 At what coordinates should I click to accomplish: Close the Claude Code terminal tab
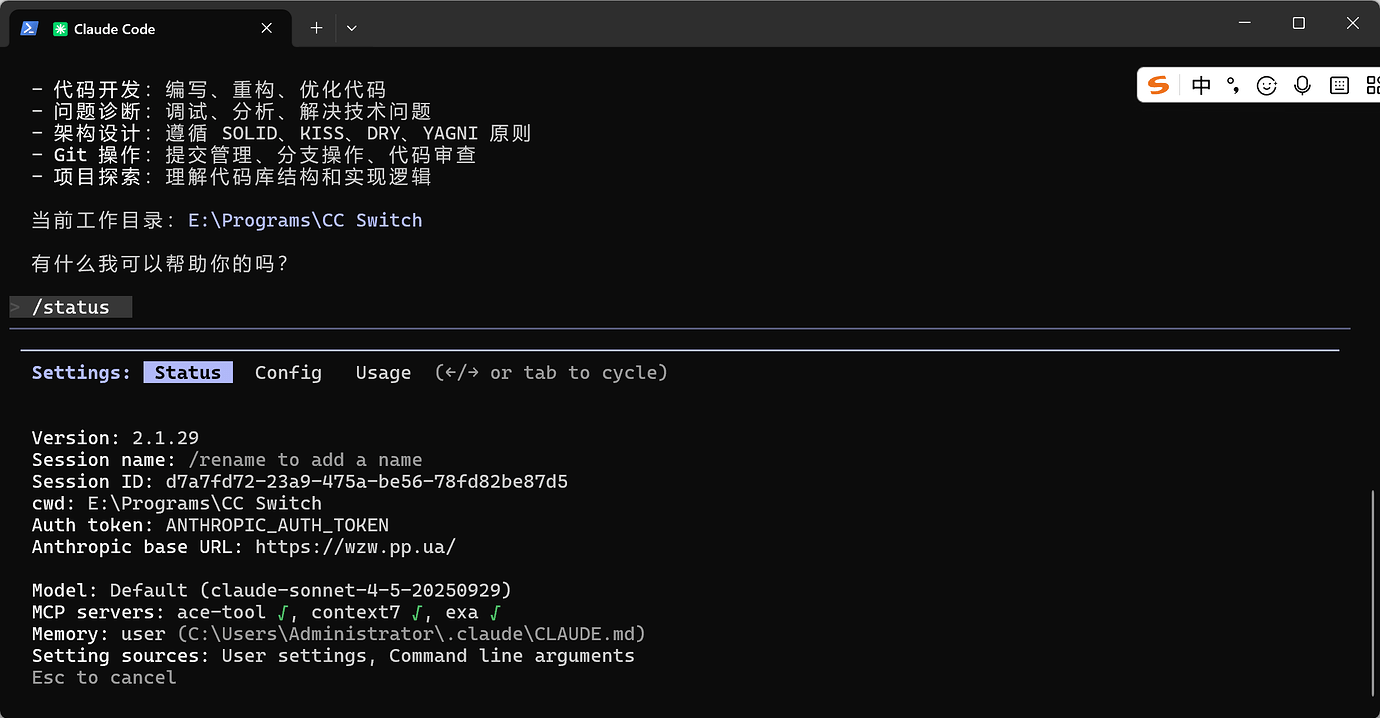coord(267,28)
